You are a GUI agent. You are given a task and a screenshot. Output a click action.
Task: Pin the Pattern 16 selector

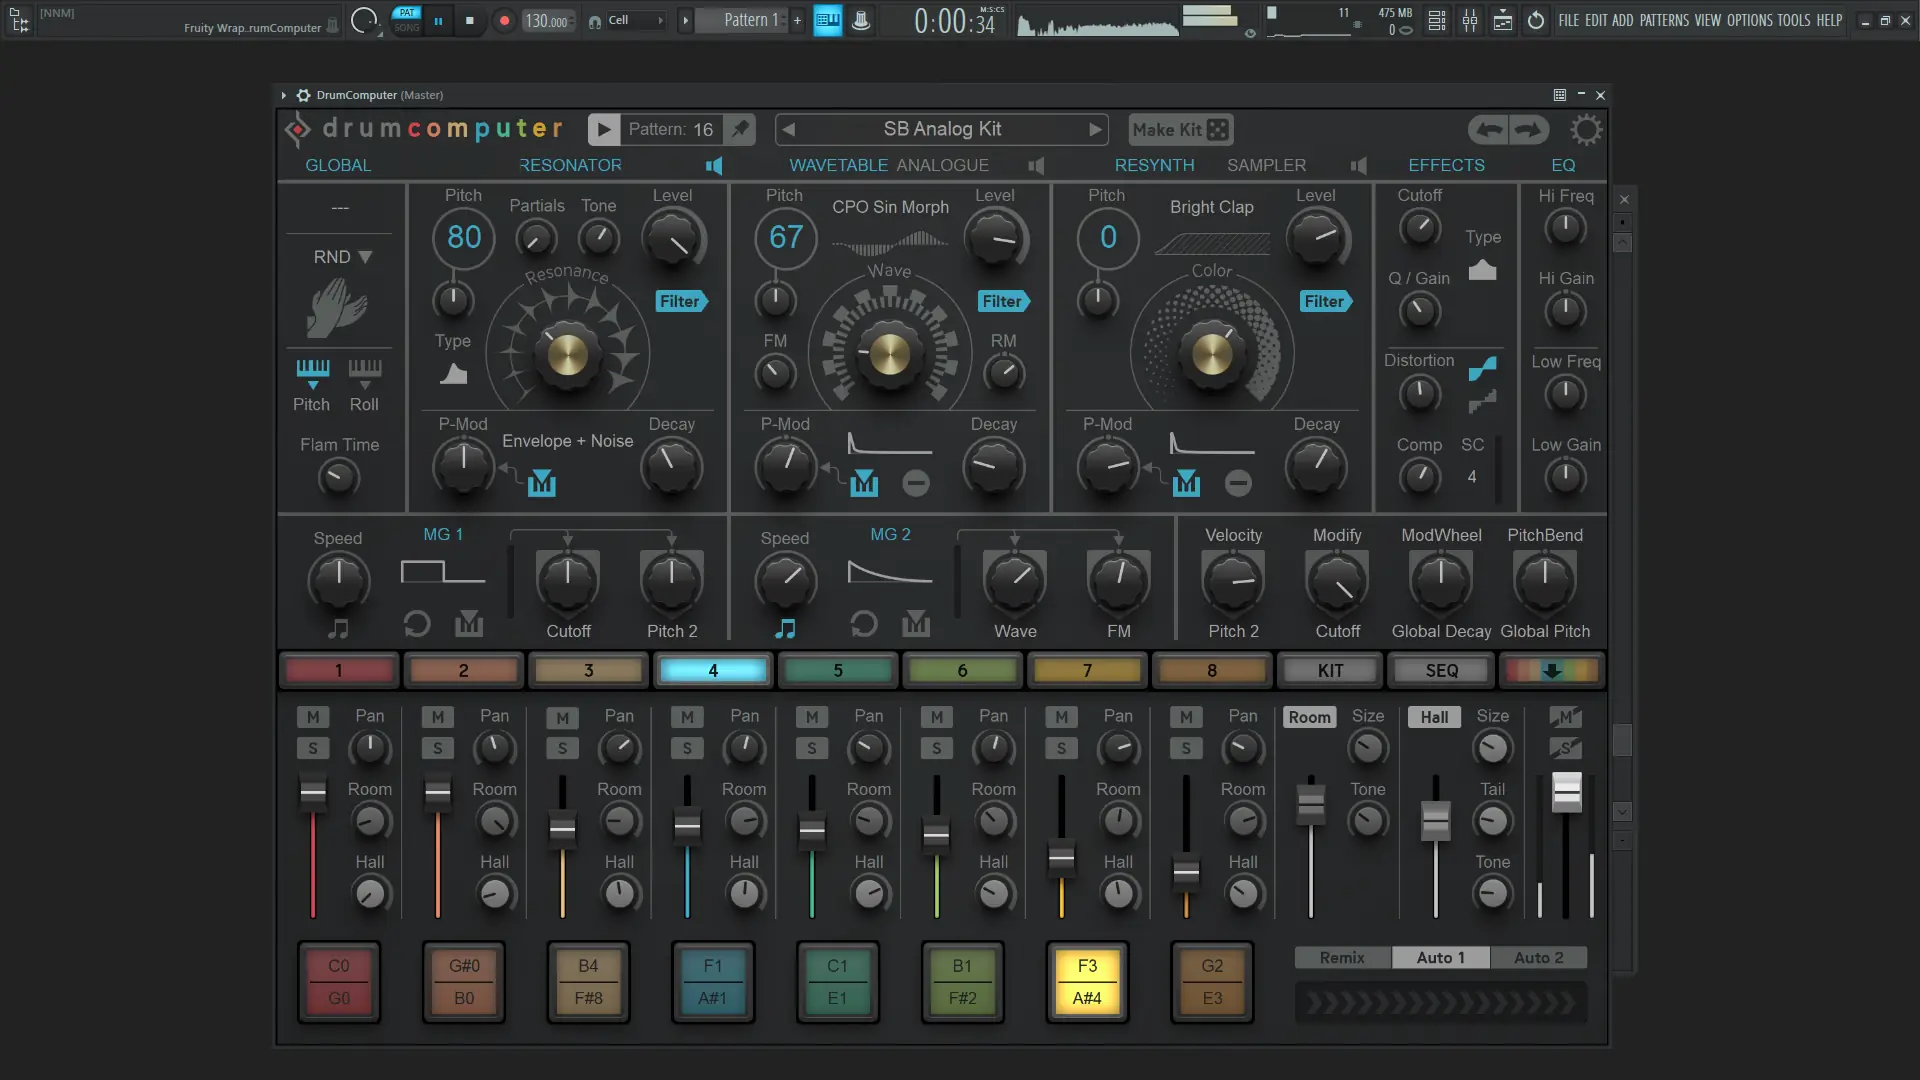(739, 129)
